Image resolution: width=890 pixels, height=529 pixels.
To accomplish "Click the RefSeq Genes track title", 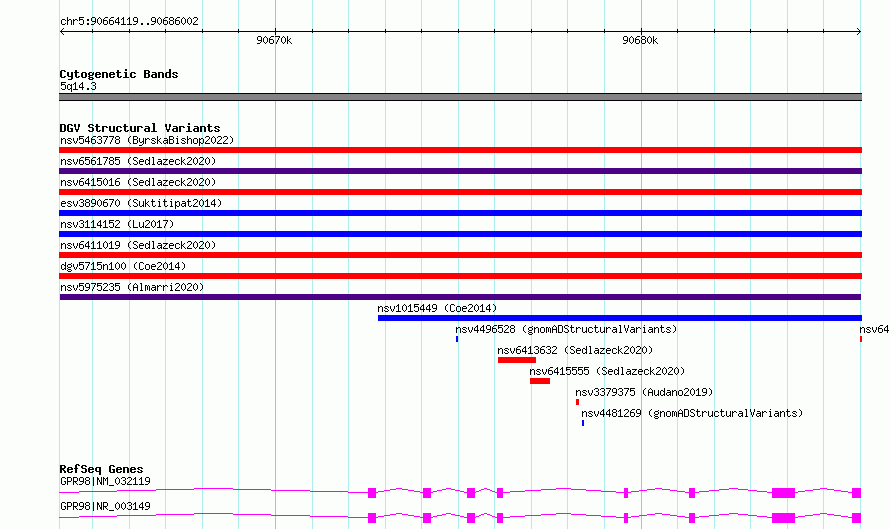I will tap(101, 469).
